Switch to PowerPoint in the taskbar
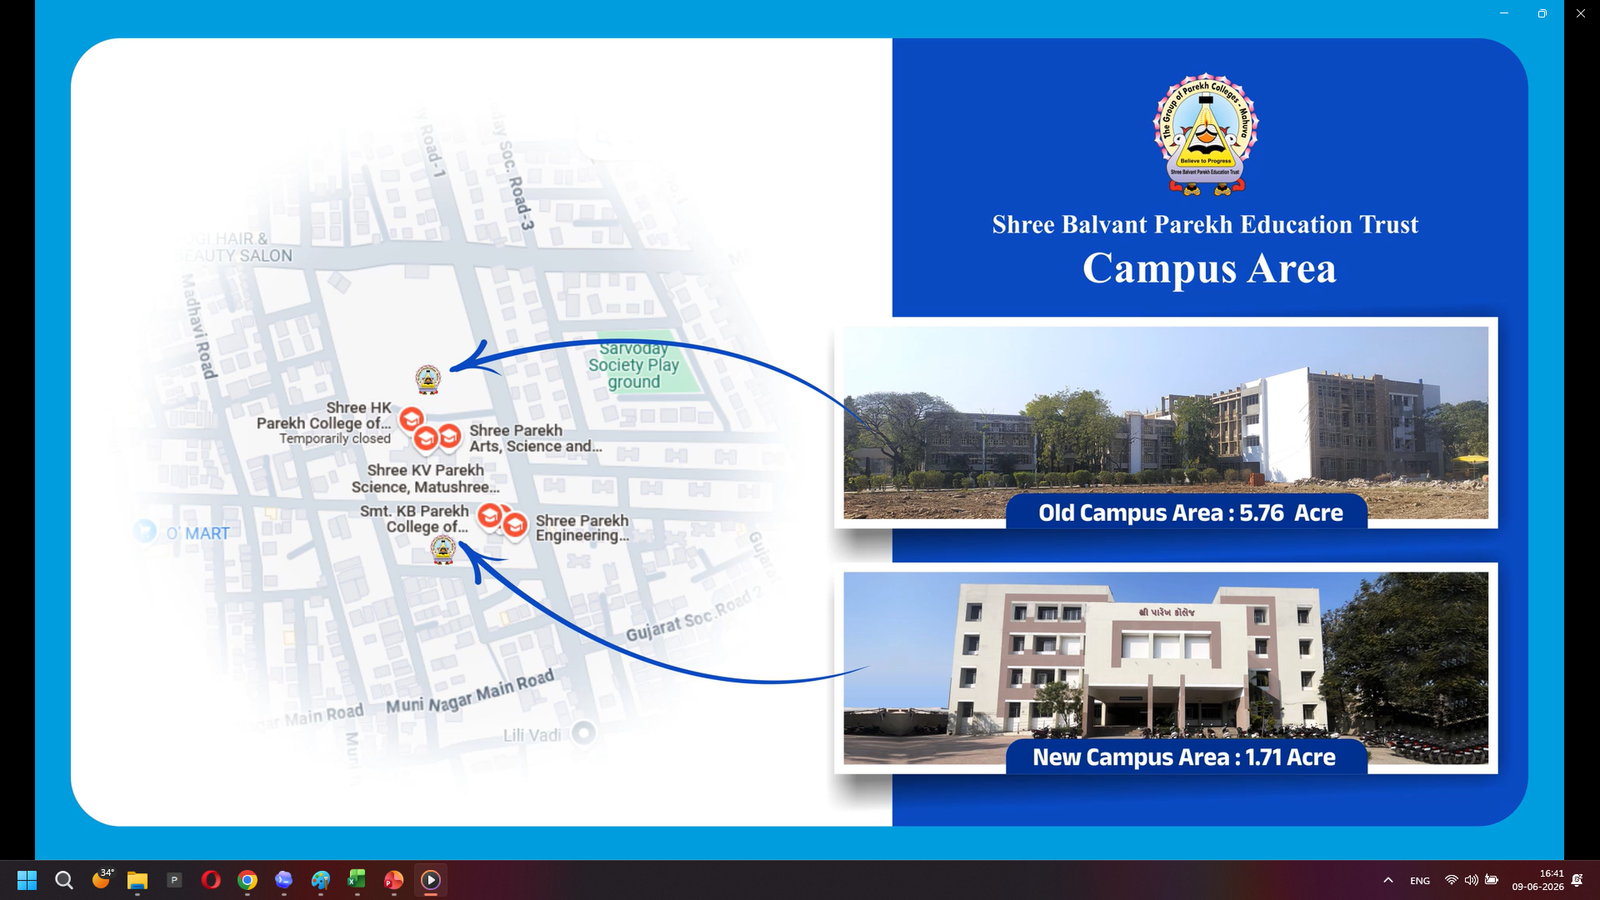The height and width of the screenshot is (900, 1600). 394,880
